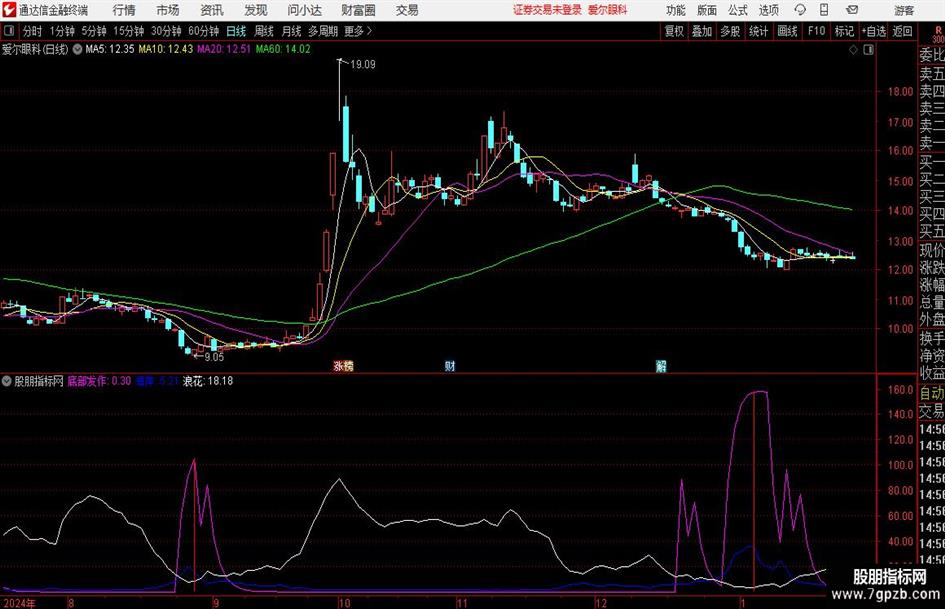The height and width of the screenshot is (609, 945).
Task: Click the 9.05 low price label
Action: click(x=214, y=357)
